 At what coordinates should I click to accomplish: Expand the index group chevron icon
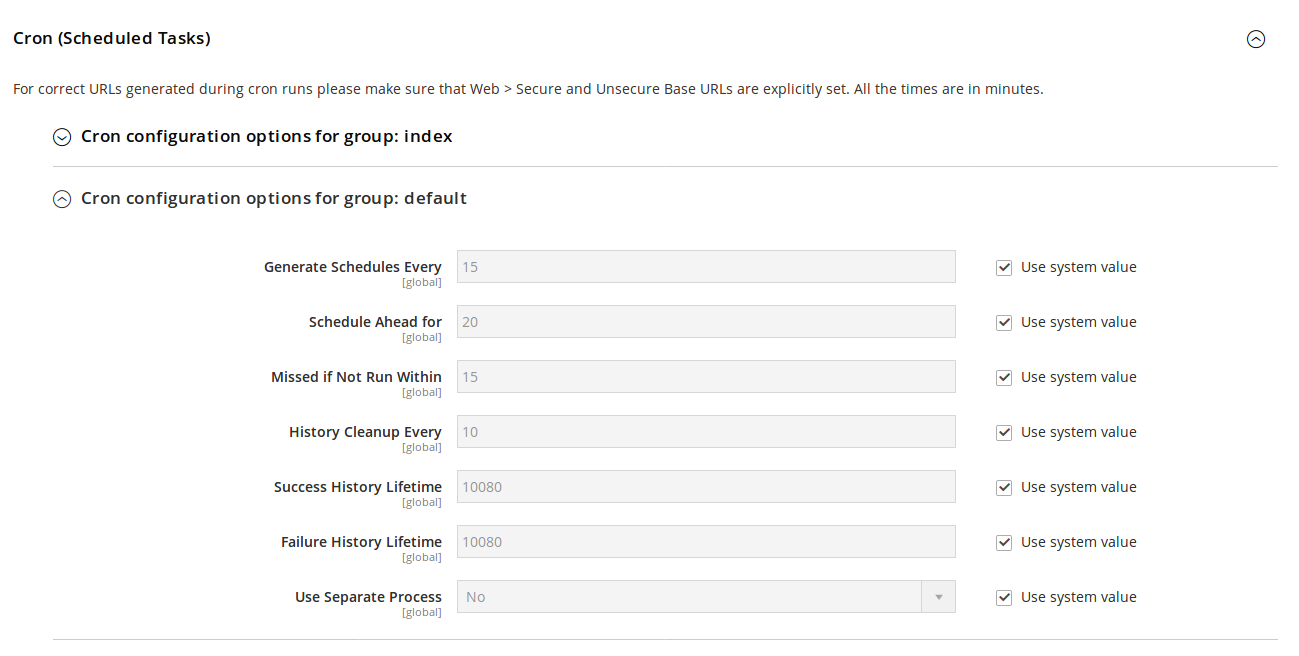pos(62,137)
